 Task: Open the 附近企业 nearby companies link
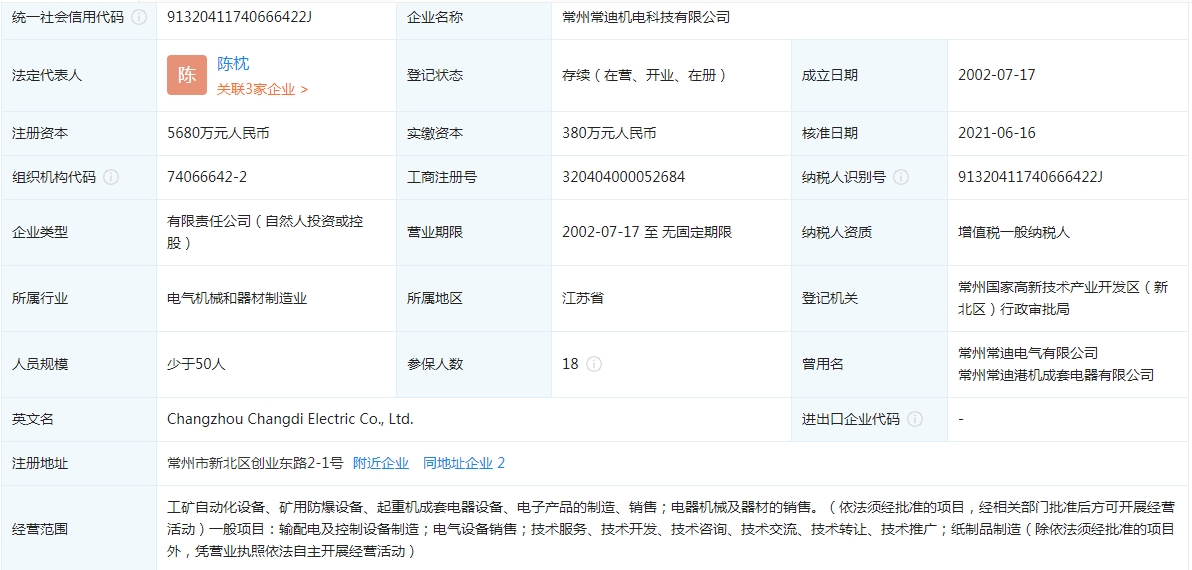click(381, 463)
